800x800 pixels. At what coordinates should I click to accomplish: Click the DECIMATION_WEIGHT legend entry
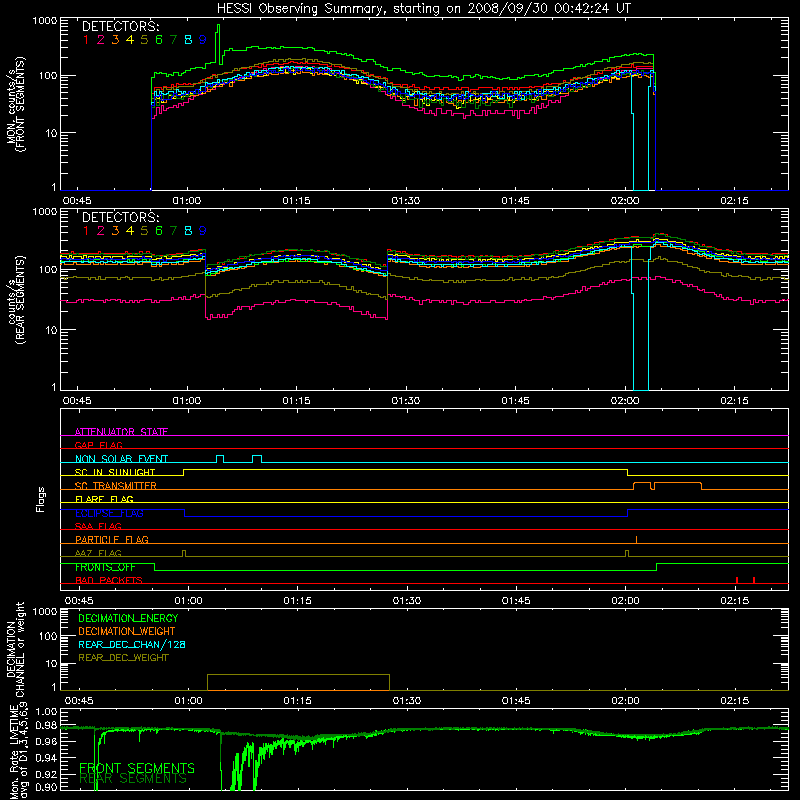[127, 631]
